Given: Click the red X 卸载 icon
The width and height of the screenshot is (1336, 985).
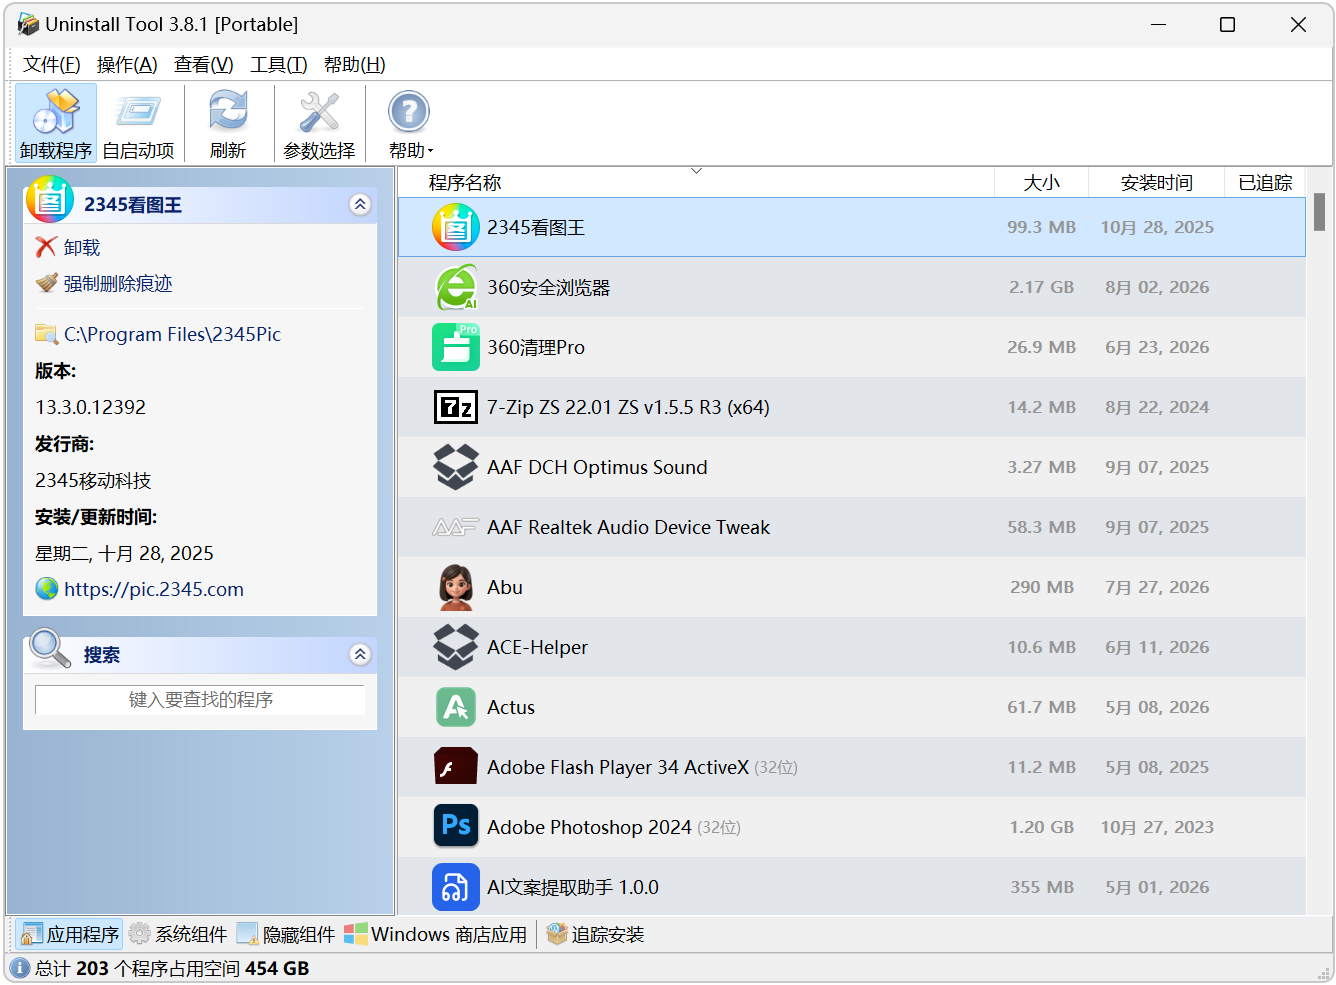Looking at the screenshot, I should 46,247.
